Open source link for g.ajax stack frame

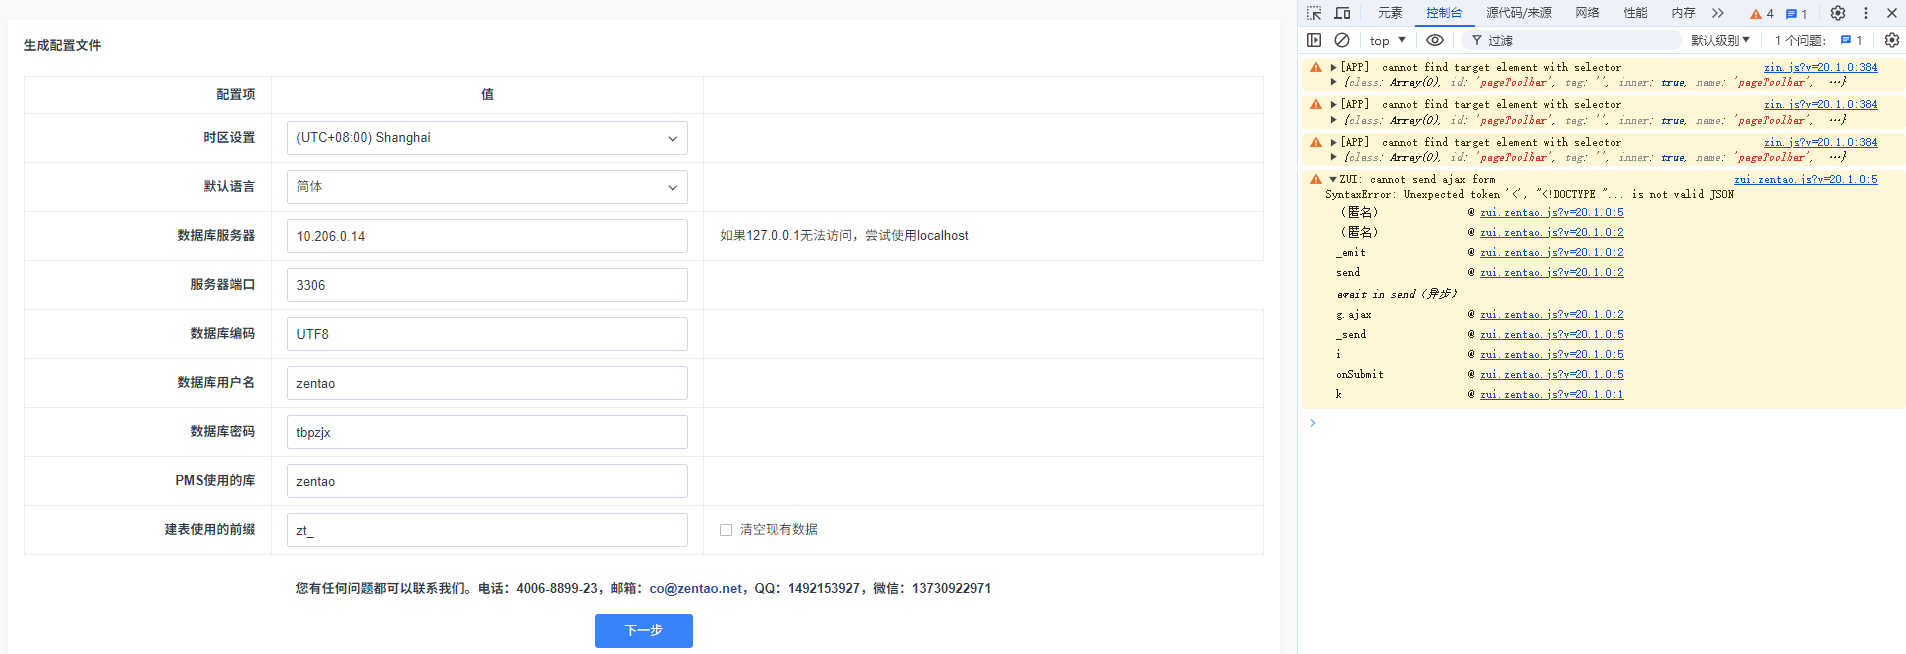click(x=1552, y=315)
